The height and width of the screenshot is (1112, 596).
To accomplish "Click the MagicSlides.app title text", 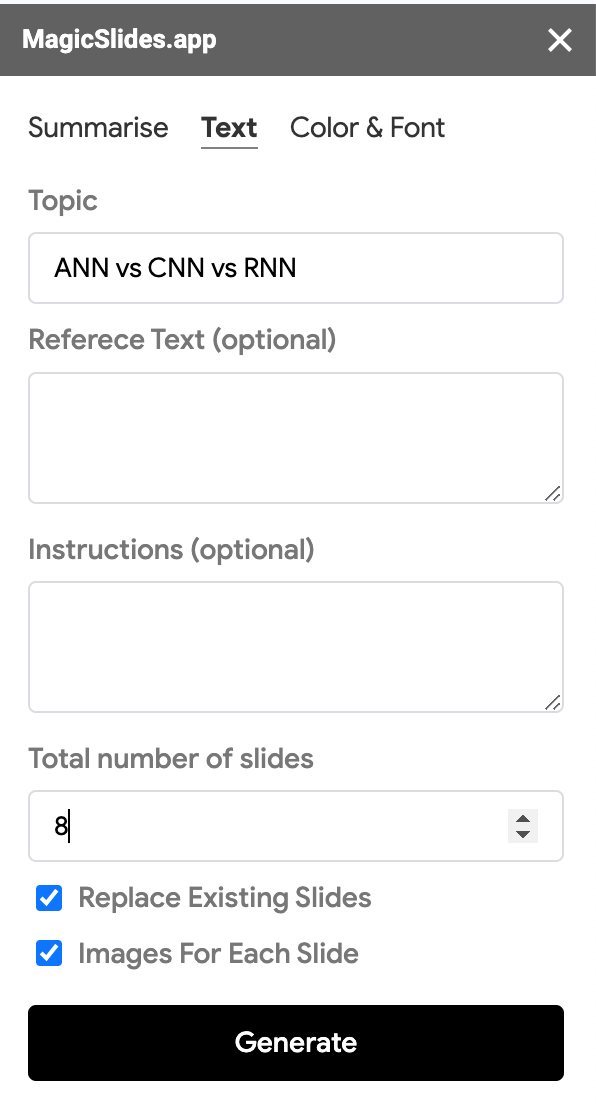I will [x=120, y=40].
